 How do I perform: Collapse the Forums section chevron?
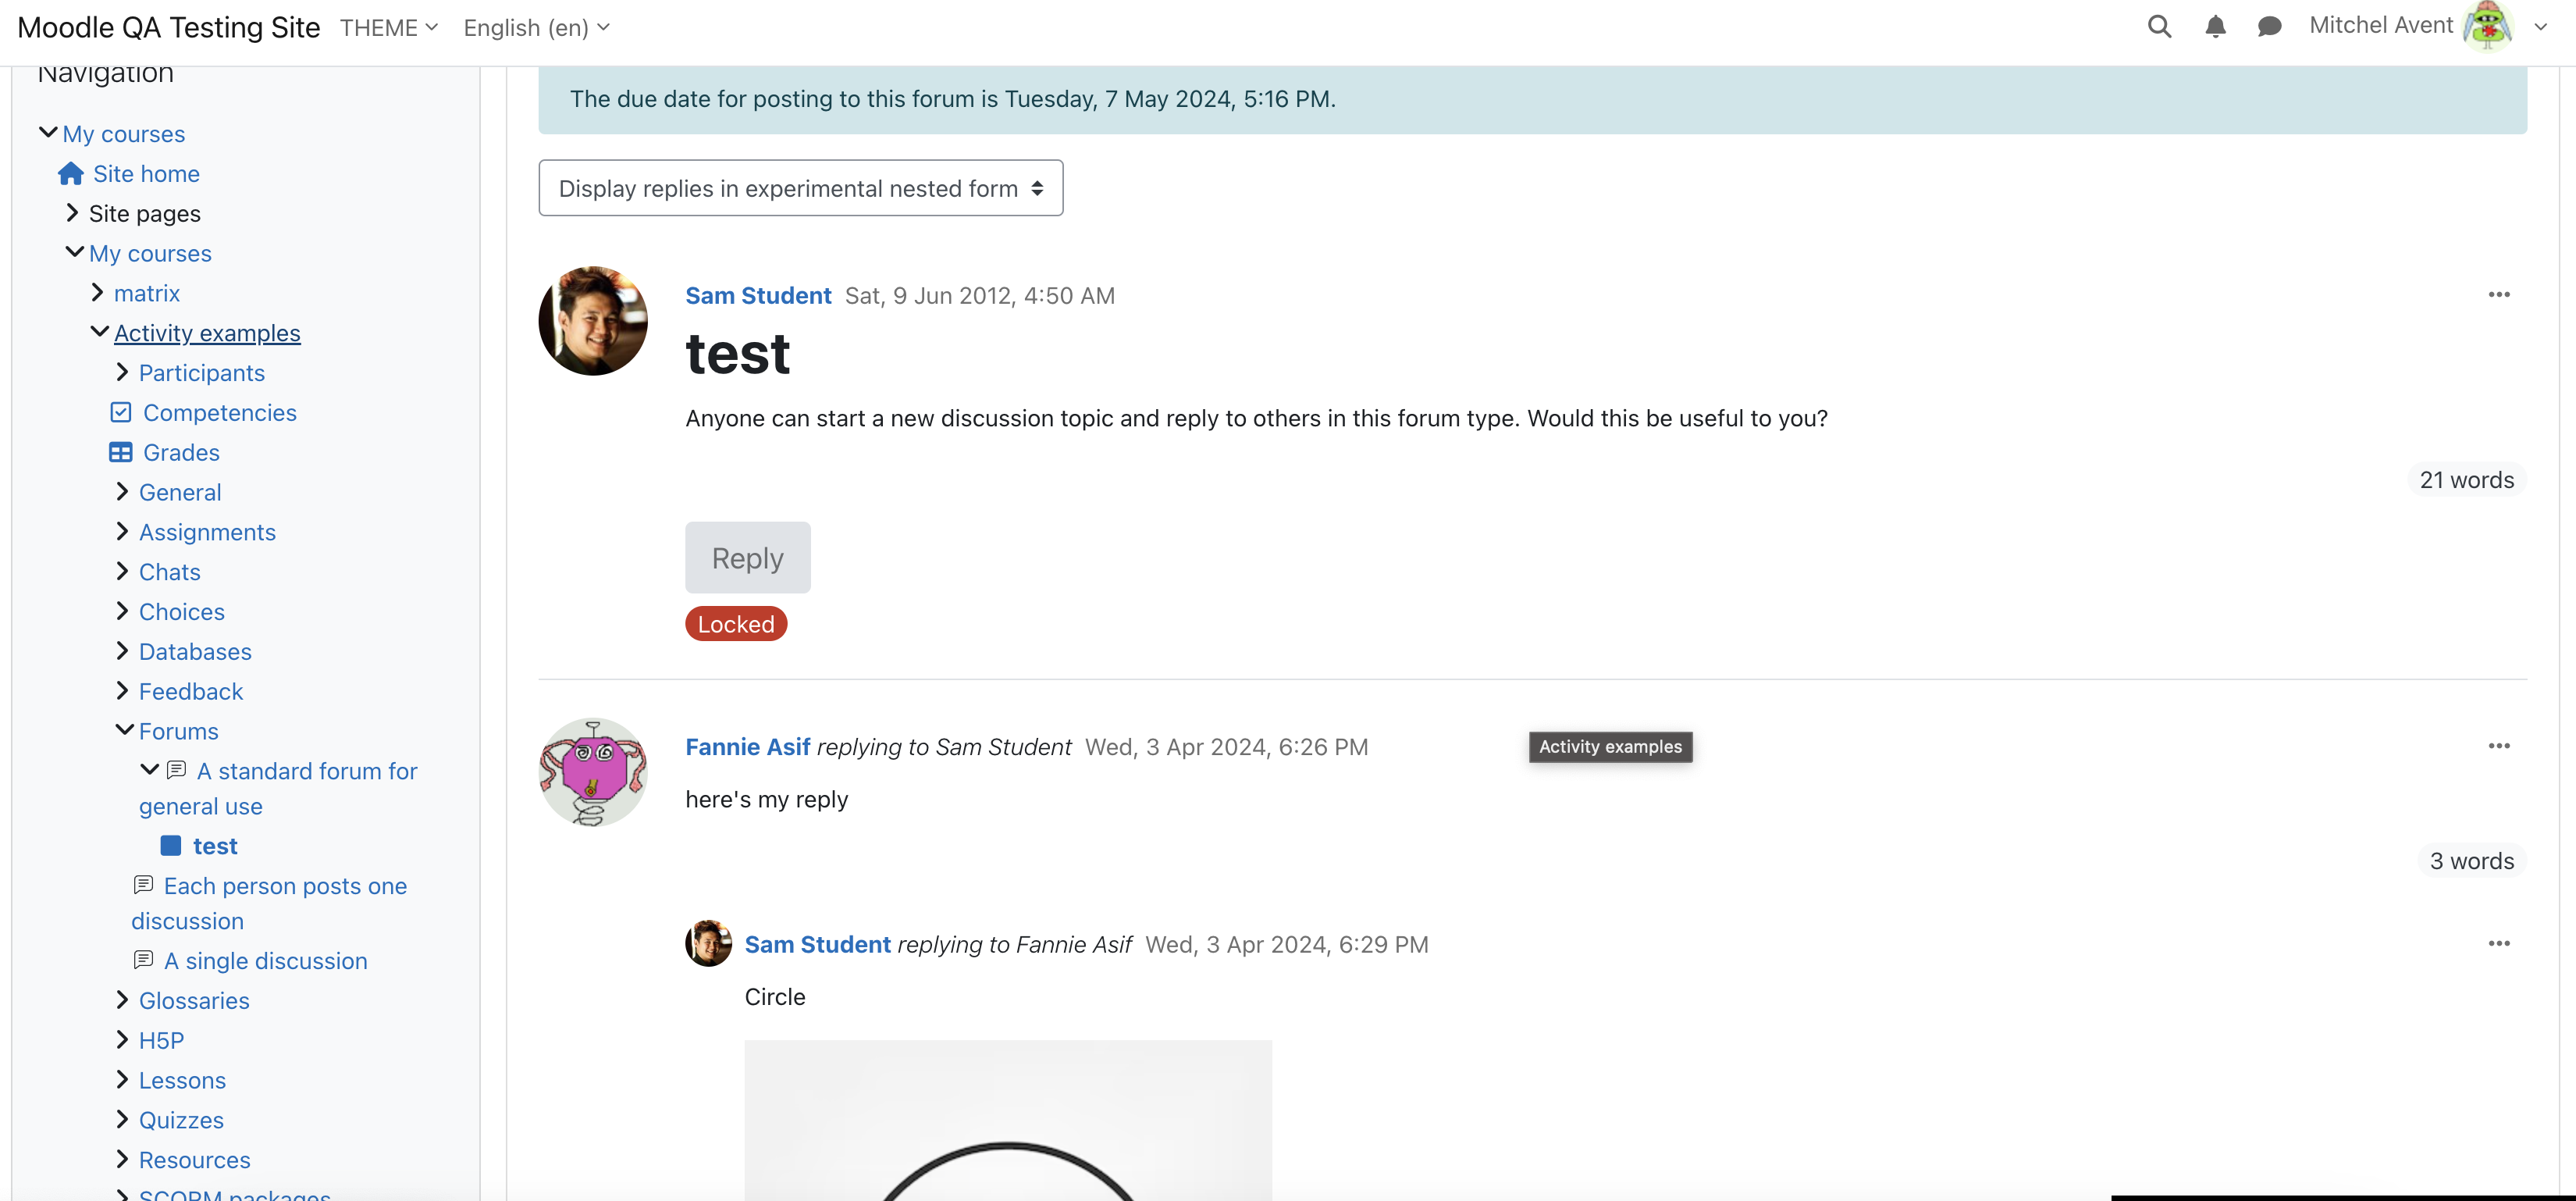pyautogui.click(x=124, y=730)
